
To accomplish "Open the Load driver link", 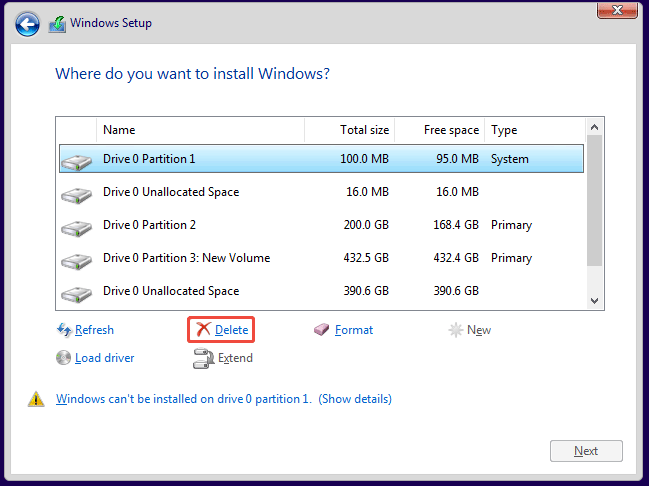I will click(105, 358).
